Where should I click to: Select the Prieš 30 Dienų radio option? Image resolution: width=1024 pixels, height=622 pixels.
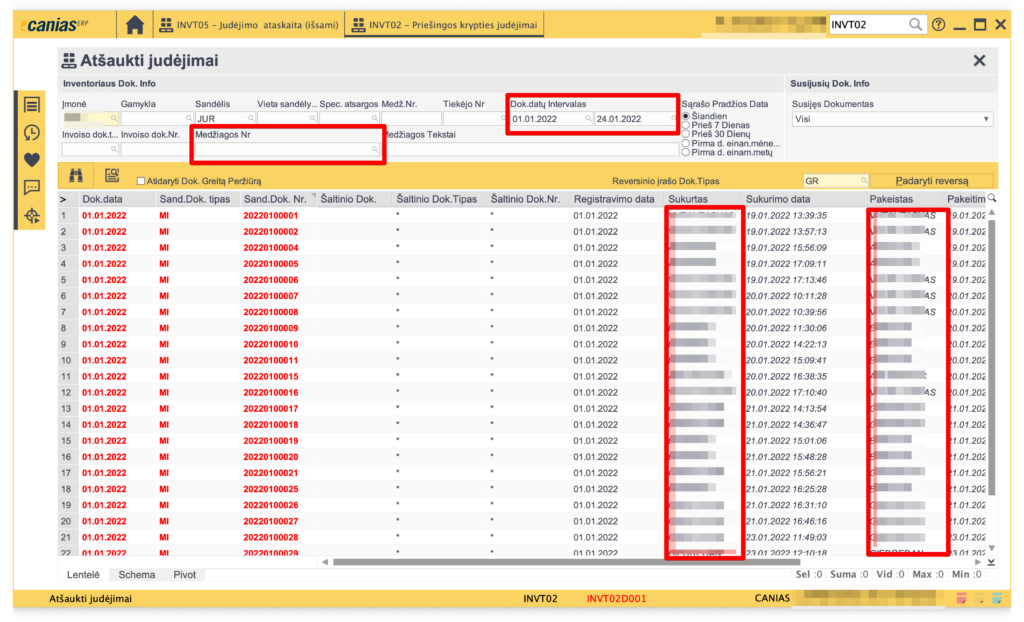coord(686,134)
